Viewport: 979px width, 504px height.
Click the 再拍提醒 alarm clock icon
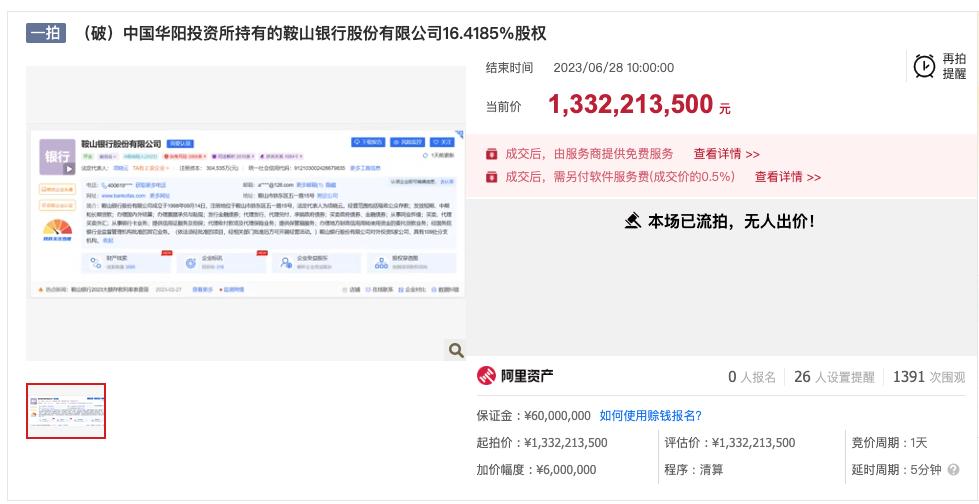tap(924, 66)
